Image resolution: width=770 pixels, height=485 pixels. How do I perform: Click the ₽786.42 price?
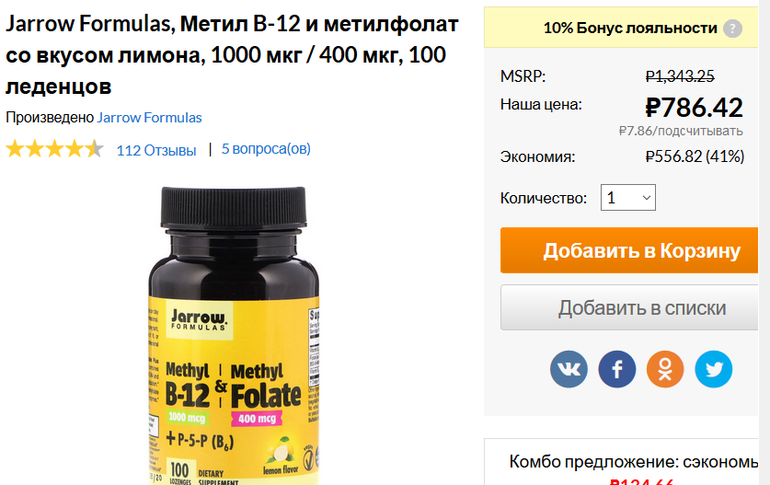pyautogui.click(x=694, y=108)
